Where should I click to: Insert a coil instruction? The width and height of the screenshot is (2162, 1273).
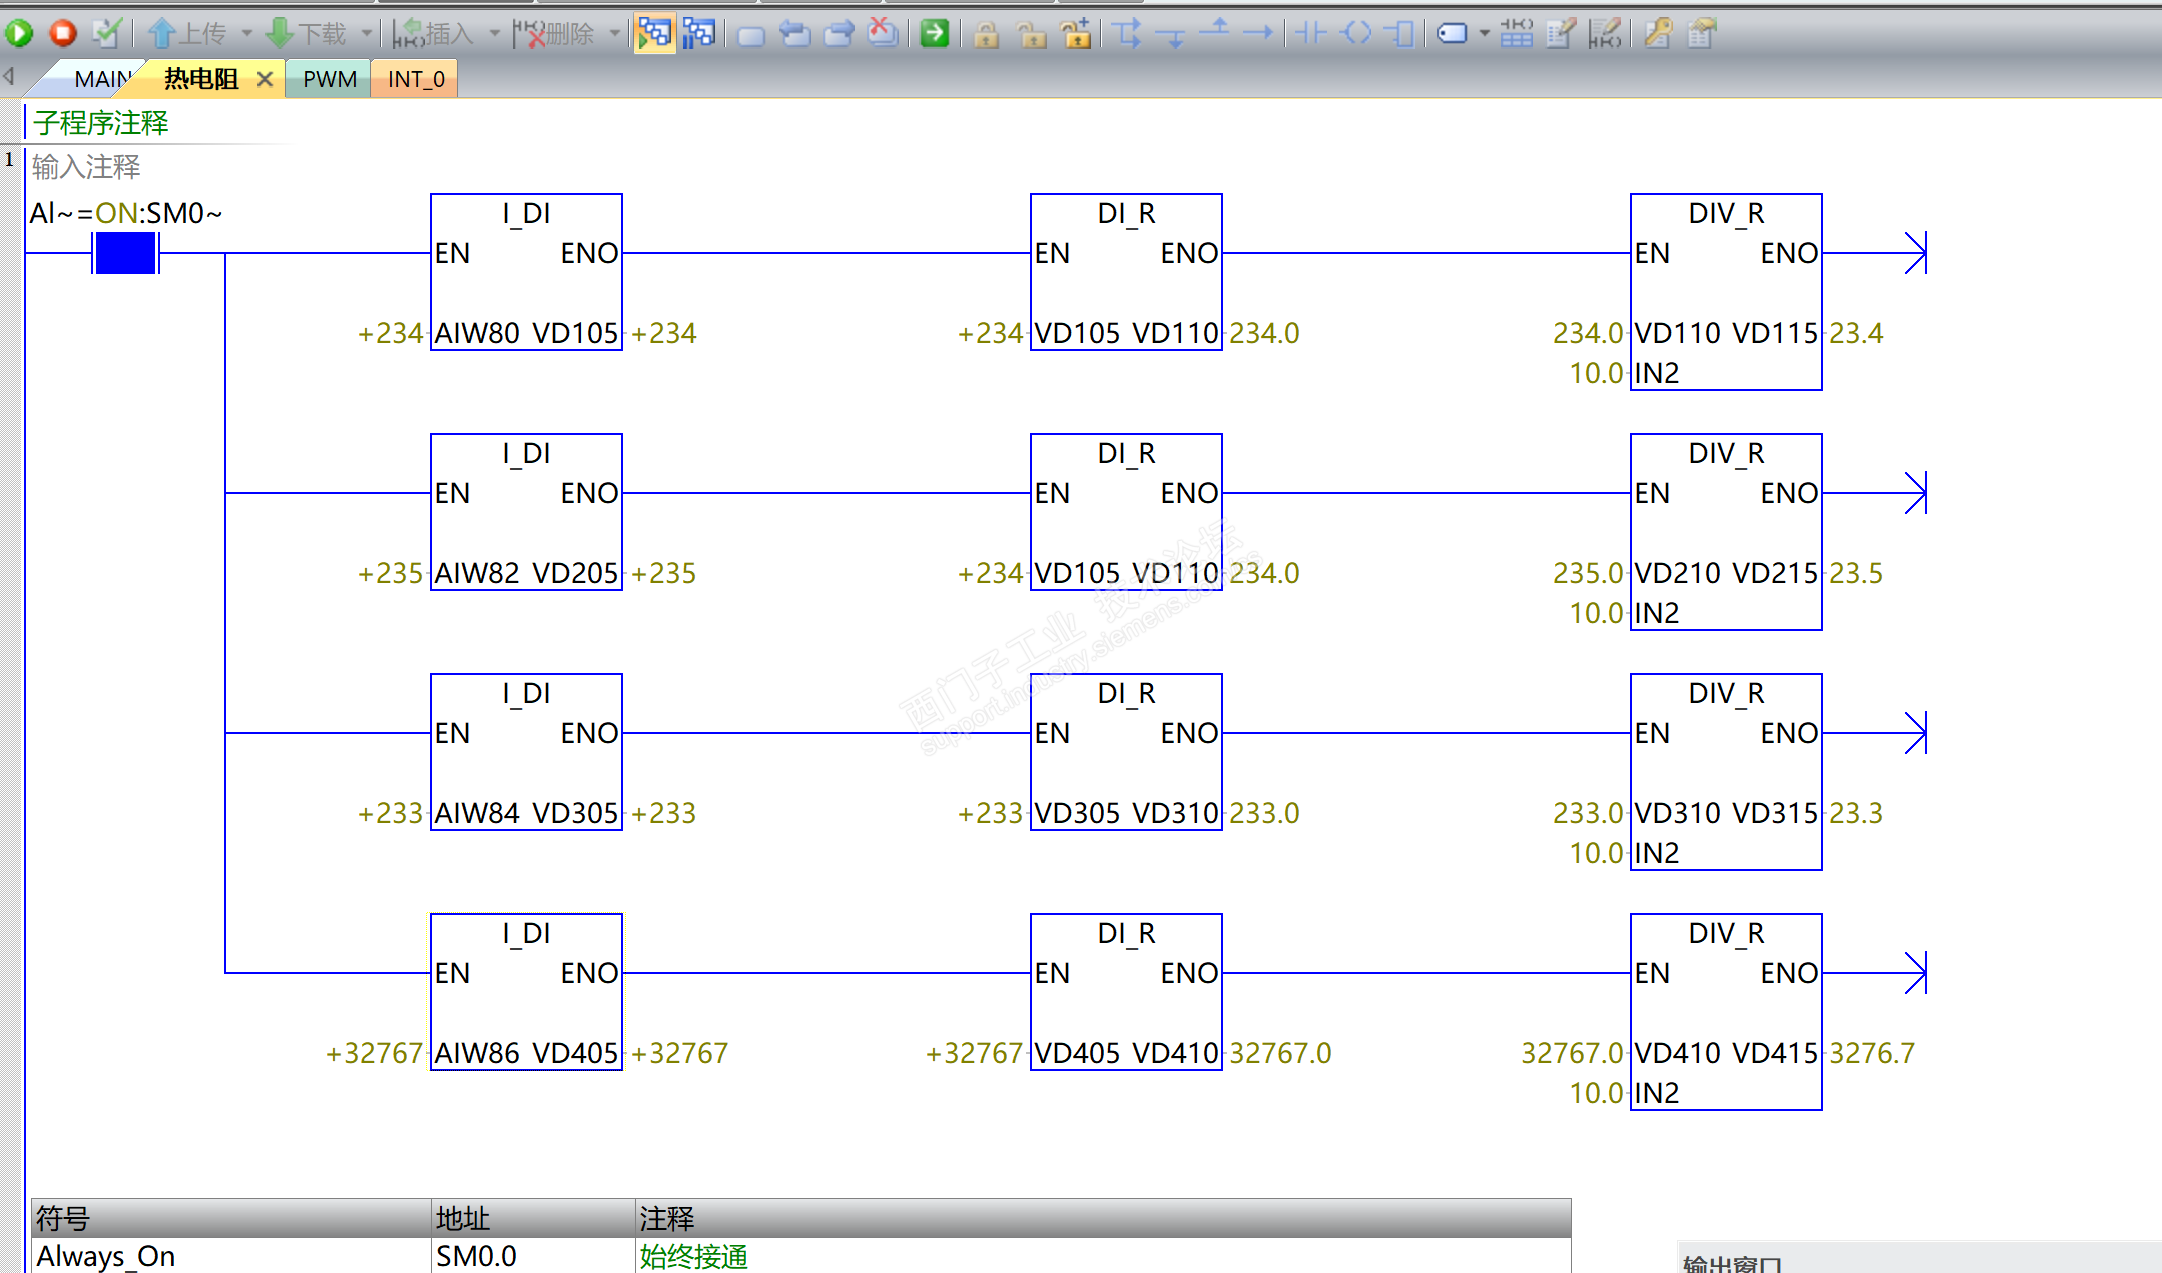click(1356, 34)
